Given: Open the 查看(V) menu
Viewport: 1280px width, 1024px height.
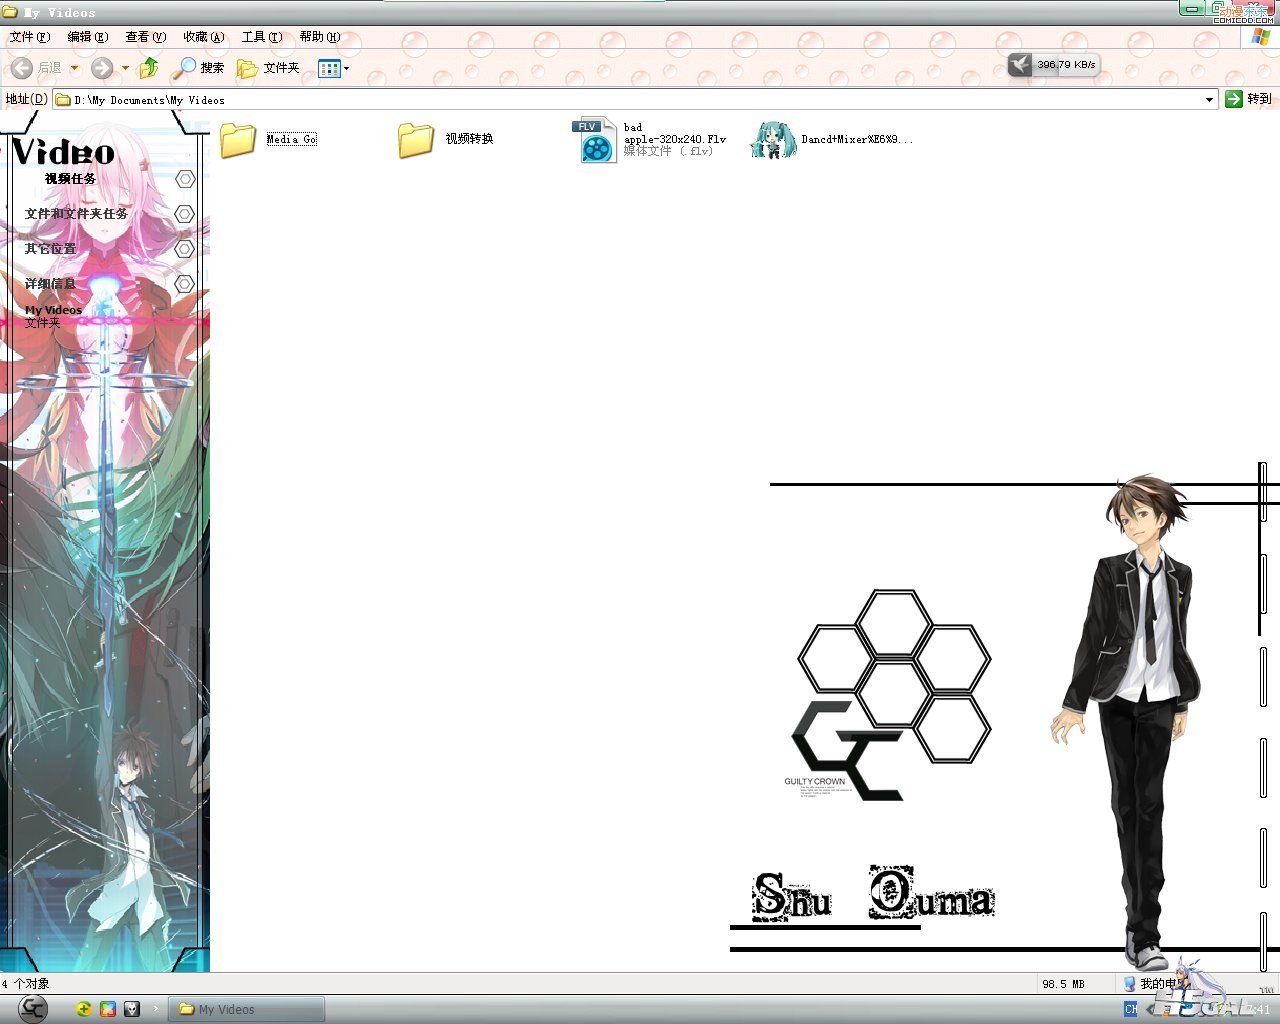Looking at the screenshot, I should coord(145,37).
